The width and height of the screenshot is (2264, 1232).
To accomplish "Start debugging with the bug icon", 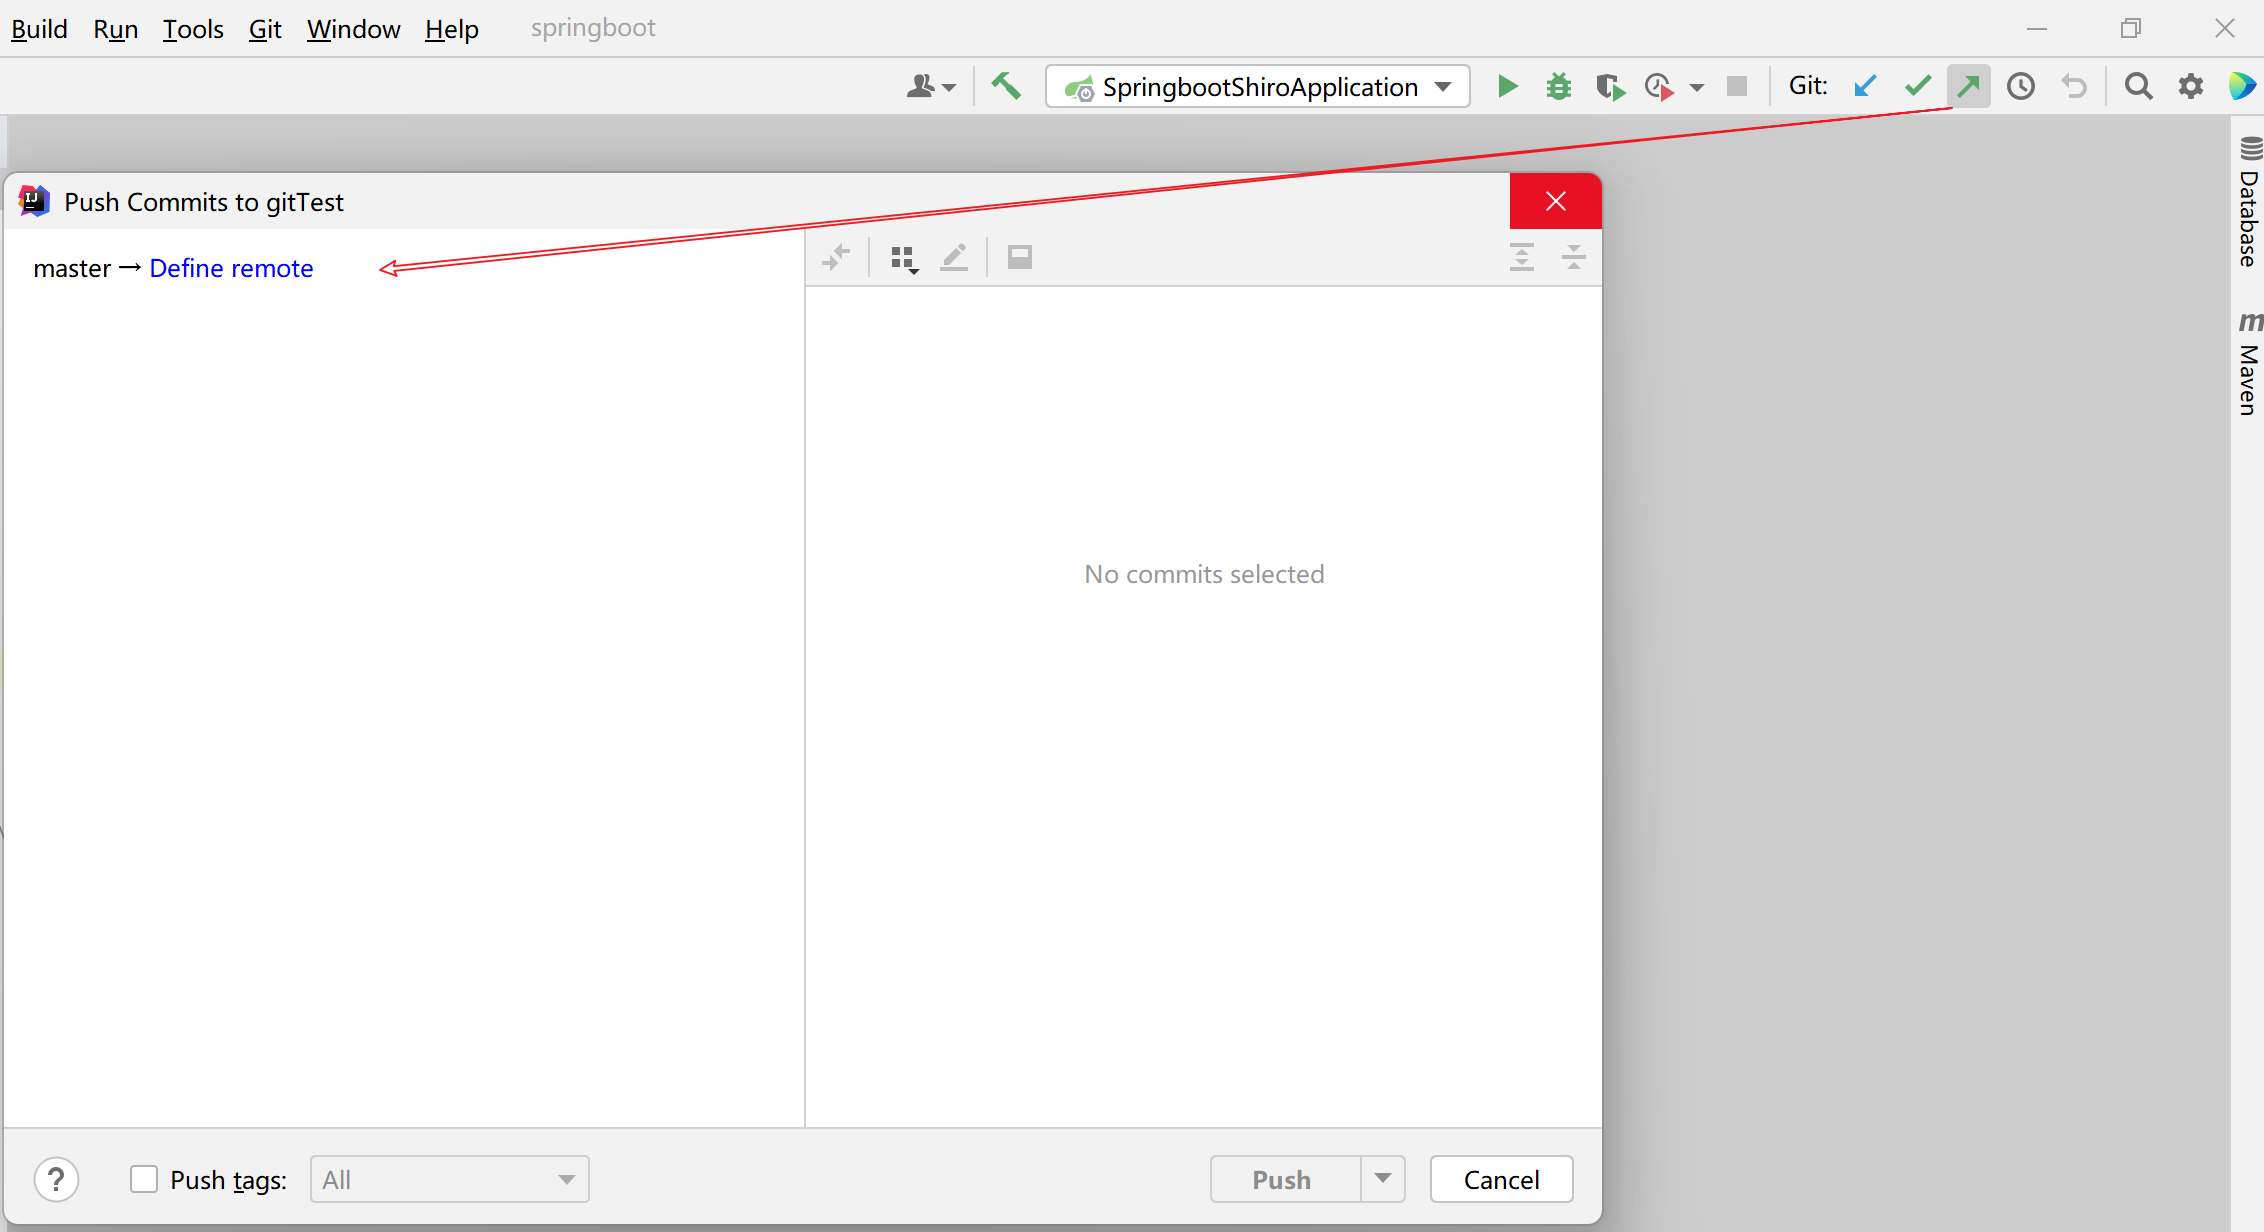I will 1559,87.
